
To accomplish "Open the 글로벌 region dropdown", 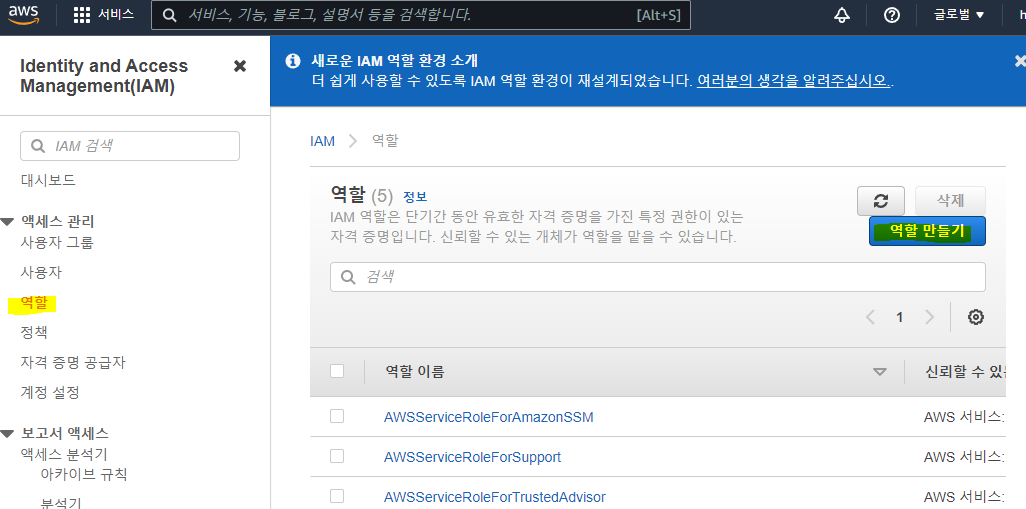I will (x=959, y=15).
